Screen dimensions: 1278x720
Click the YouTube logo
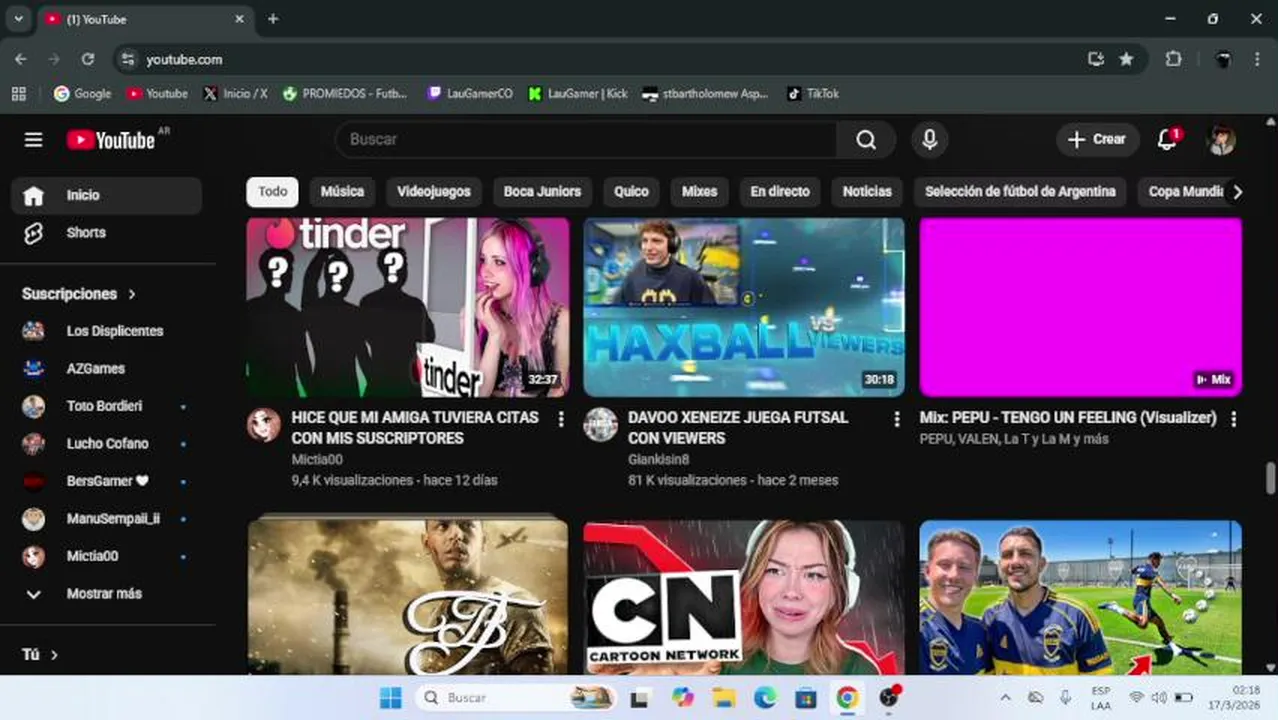pyautogui.click(x=111, y=140)
